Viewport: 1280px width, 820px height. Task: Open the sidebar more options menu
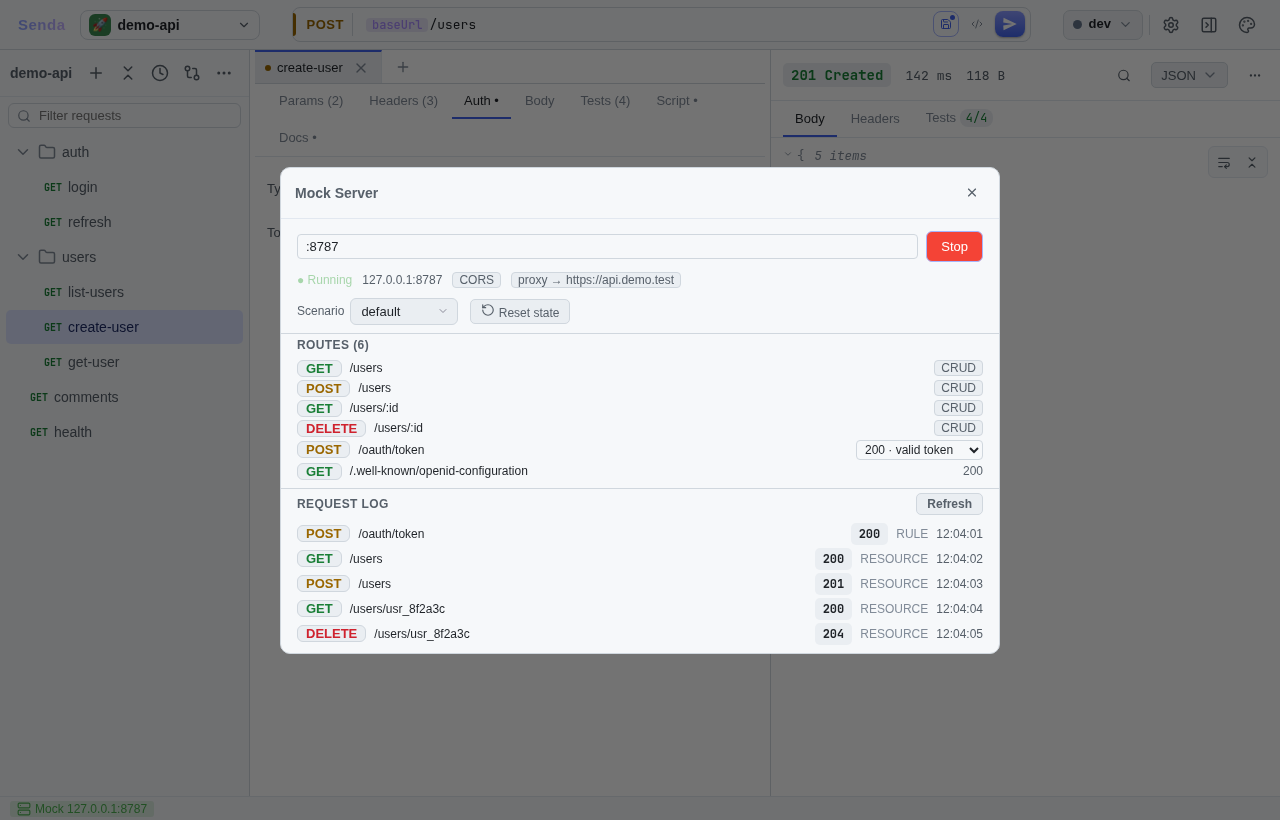[x=224, y=73]
